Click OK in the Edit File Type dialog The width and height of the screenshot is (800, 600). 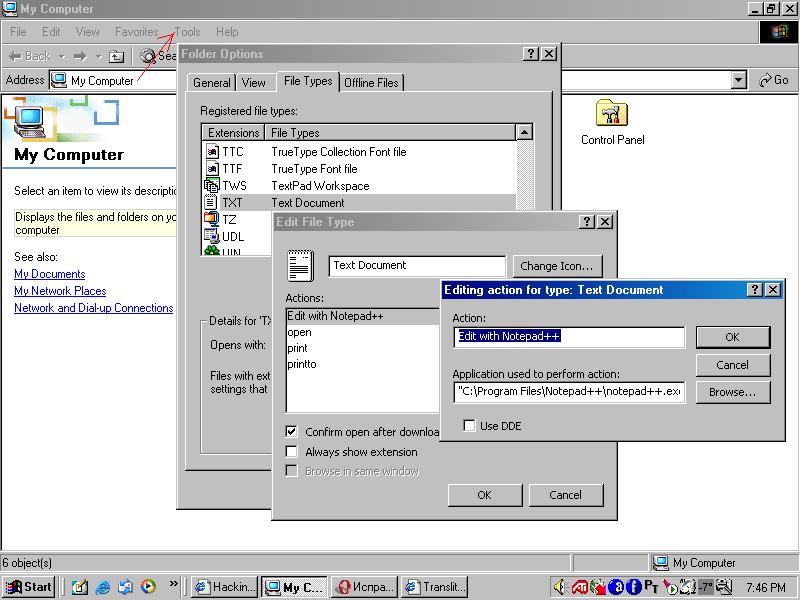[x=485, y=495]
